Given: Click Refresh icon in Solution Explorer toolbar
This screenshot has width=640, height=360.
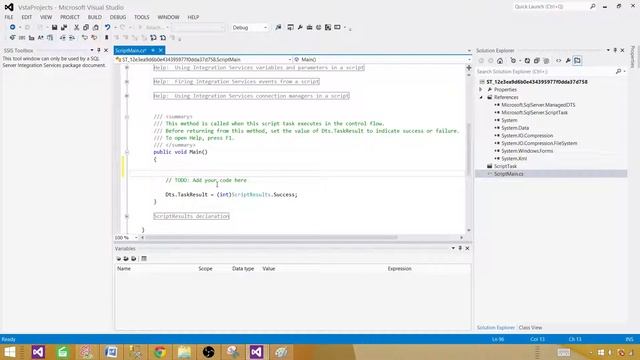Looking at the screenshot, I should [527, 61].
